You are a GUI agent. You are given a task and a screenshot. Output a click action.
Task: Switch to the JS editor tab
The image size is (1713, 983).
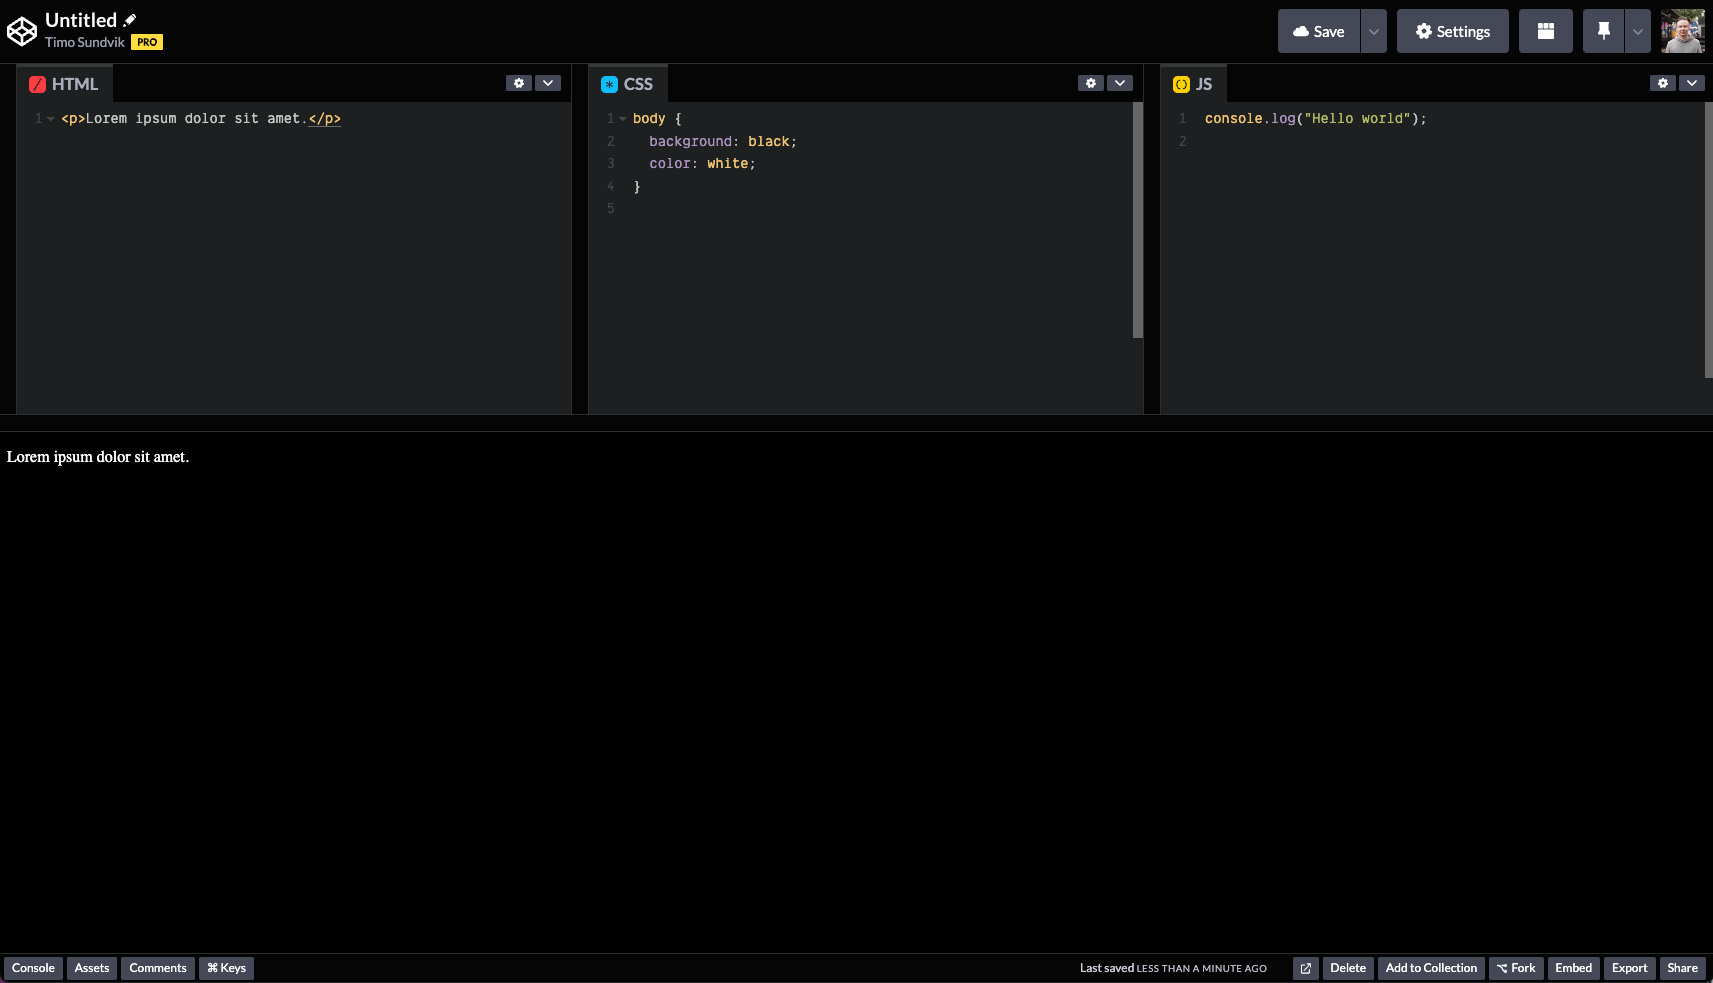click(1194, 83)
